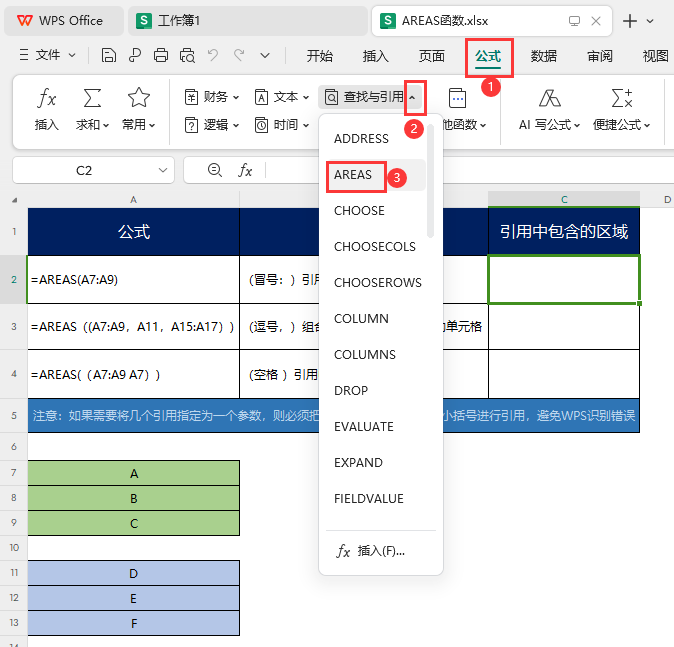
Task: Click the 便捷公式 quick formula icon
Action: [x=622, y=98]
